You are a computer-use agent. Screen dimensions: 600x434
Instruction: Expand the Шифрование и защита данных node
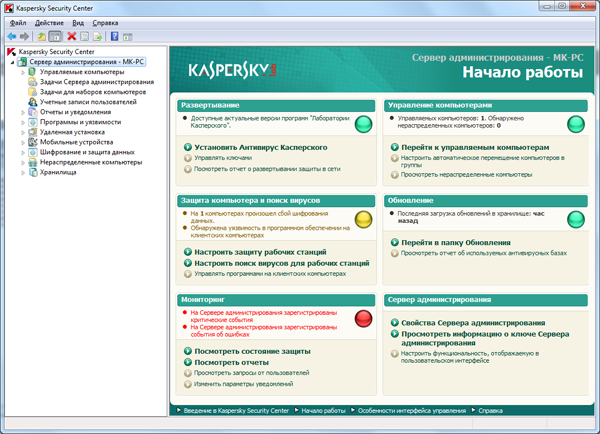[23, 152]
